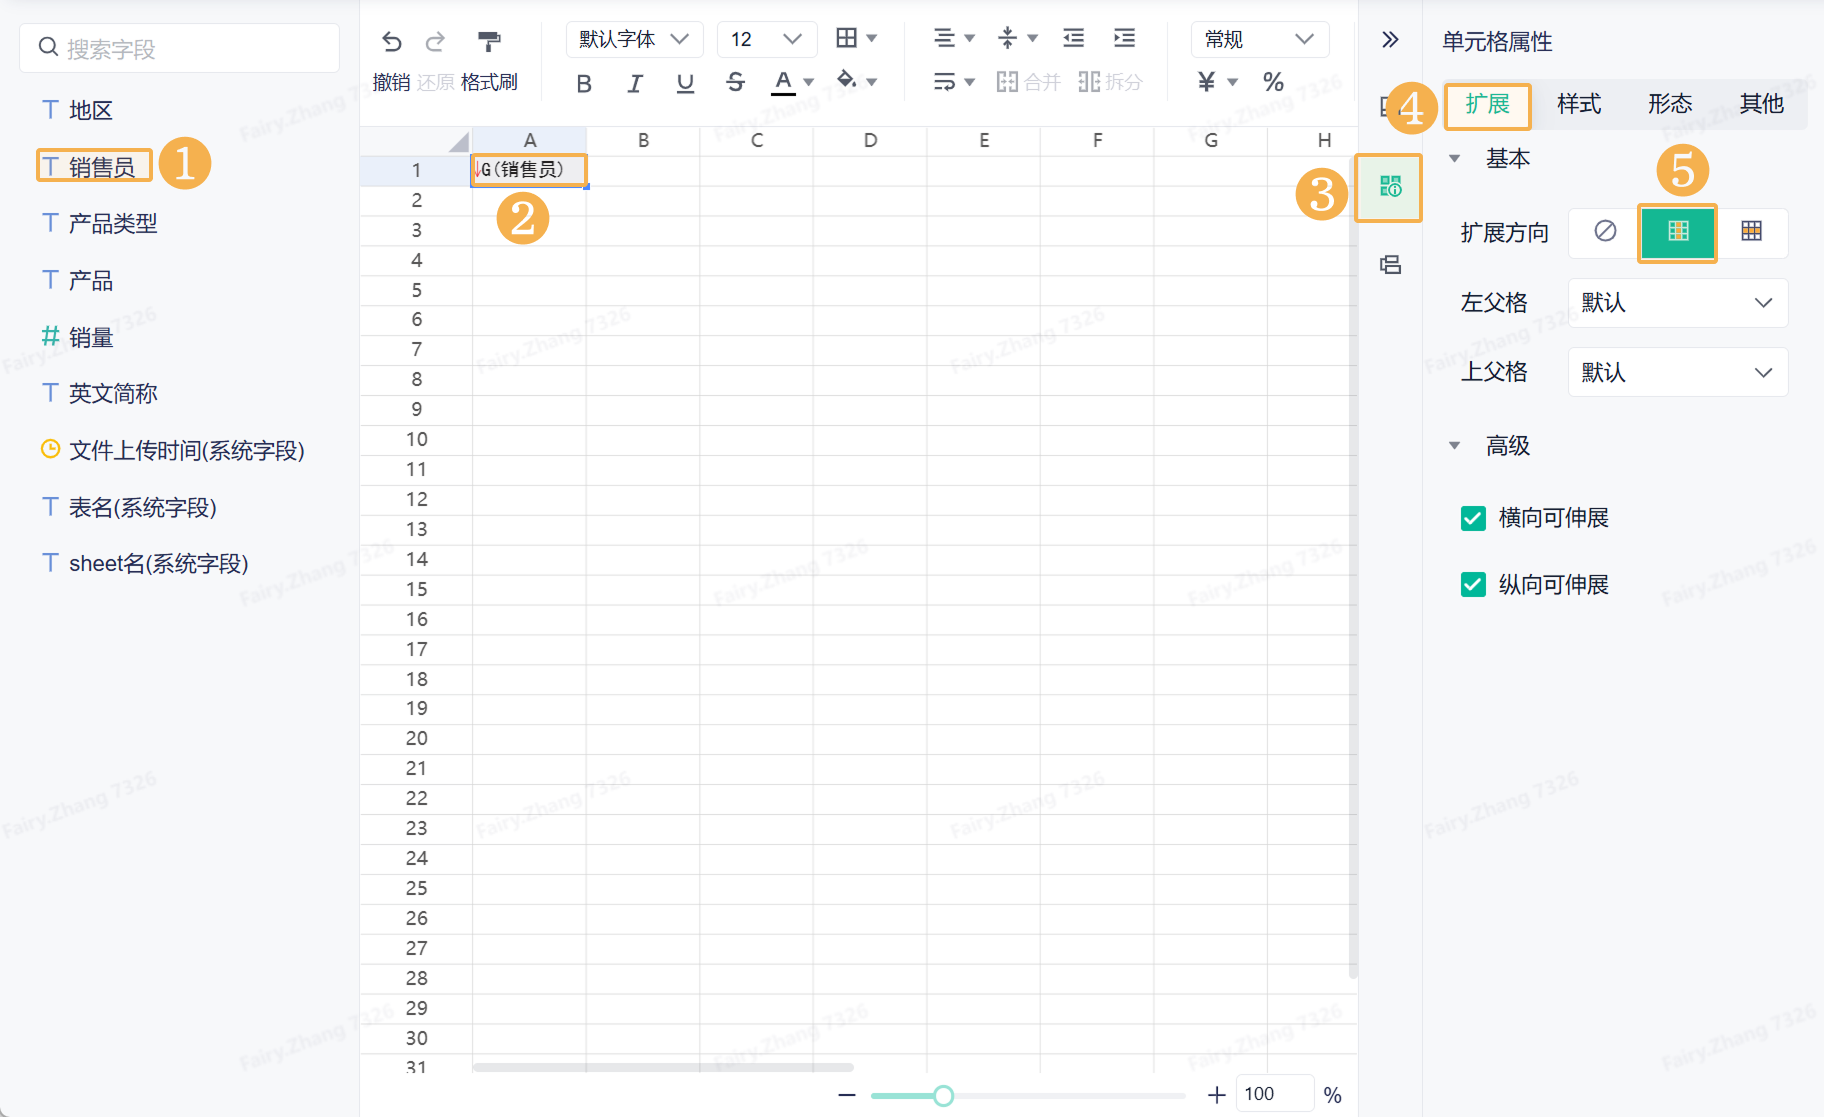Viewport: 1824px width, 1117px height.
Task: Switch to the 扩展 tab
Action: tap(1488, 105)
